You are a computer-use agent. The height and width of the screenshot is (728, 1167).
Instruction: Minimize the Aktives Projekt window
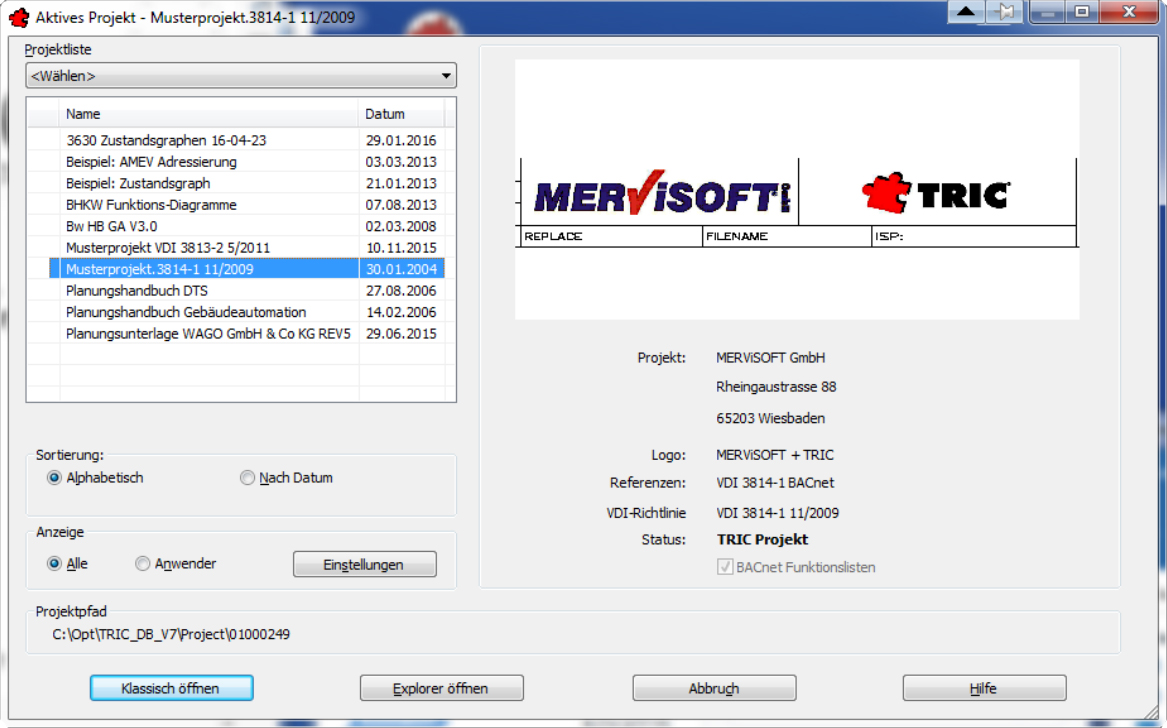click(x=1048, y=12)
